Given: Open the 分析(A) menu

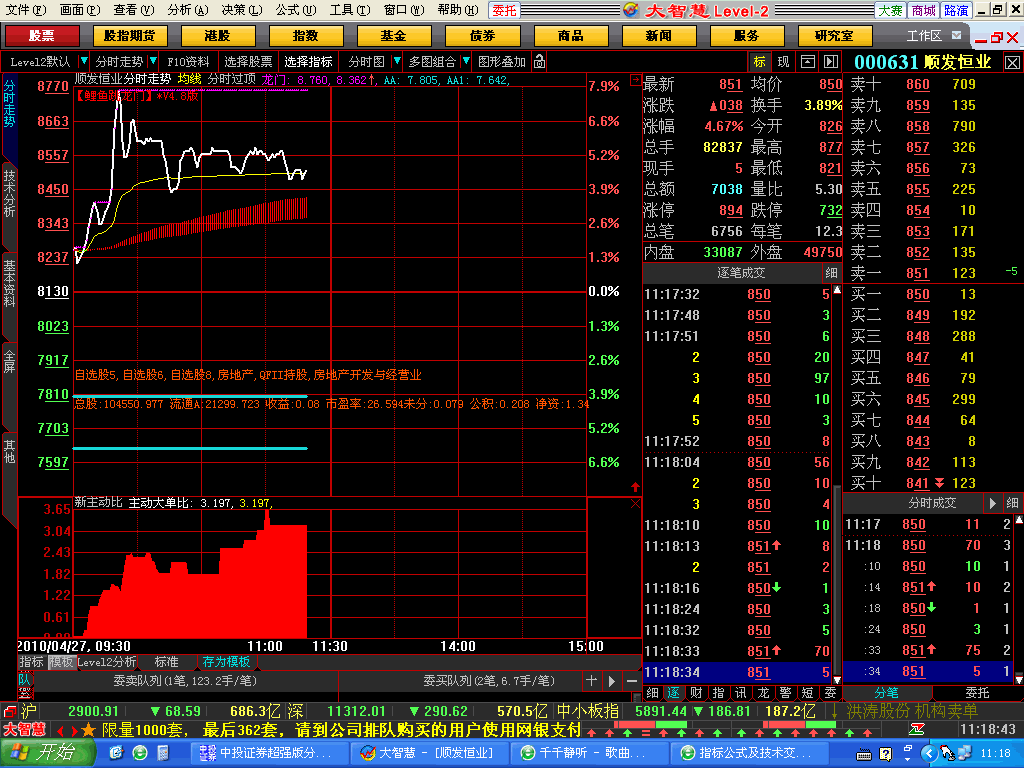Looking at the screenshot, I should click(x=187, y=10).
